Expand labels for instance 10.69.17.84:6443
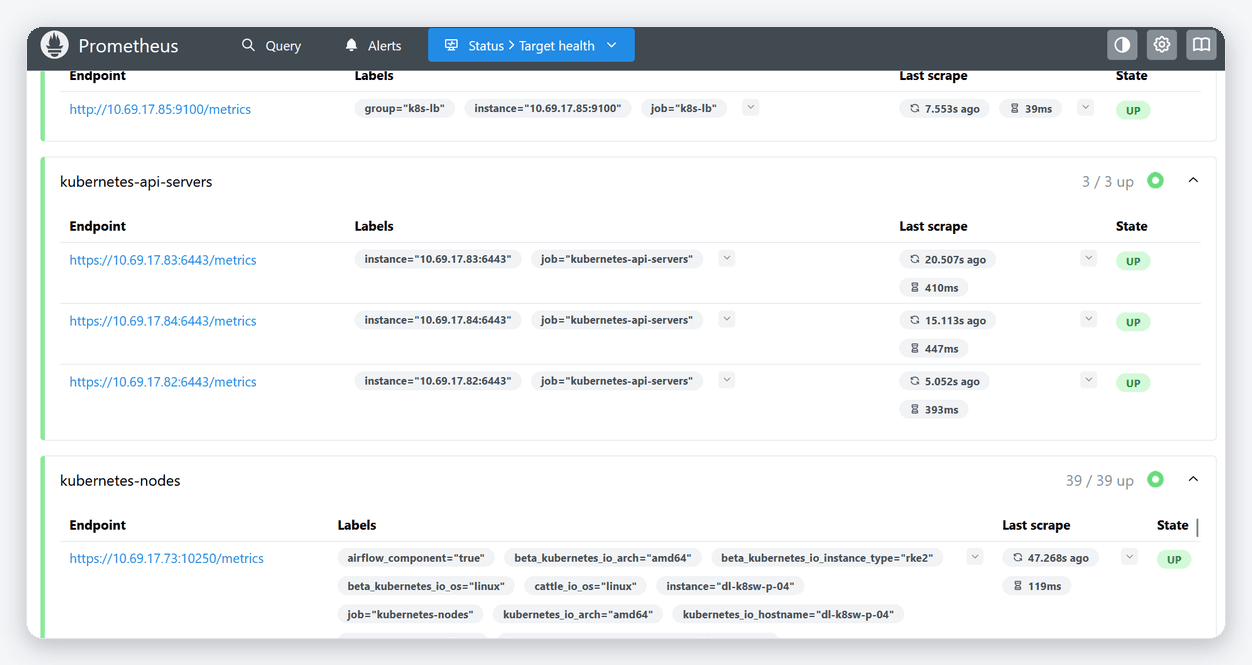Screen dimensions: 1252x665 [727, 319]
